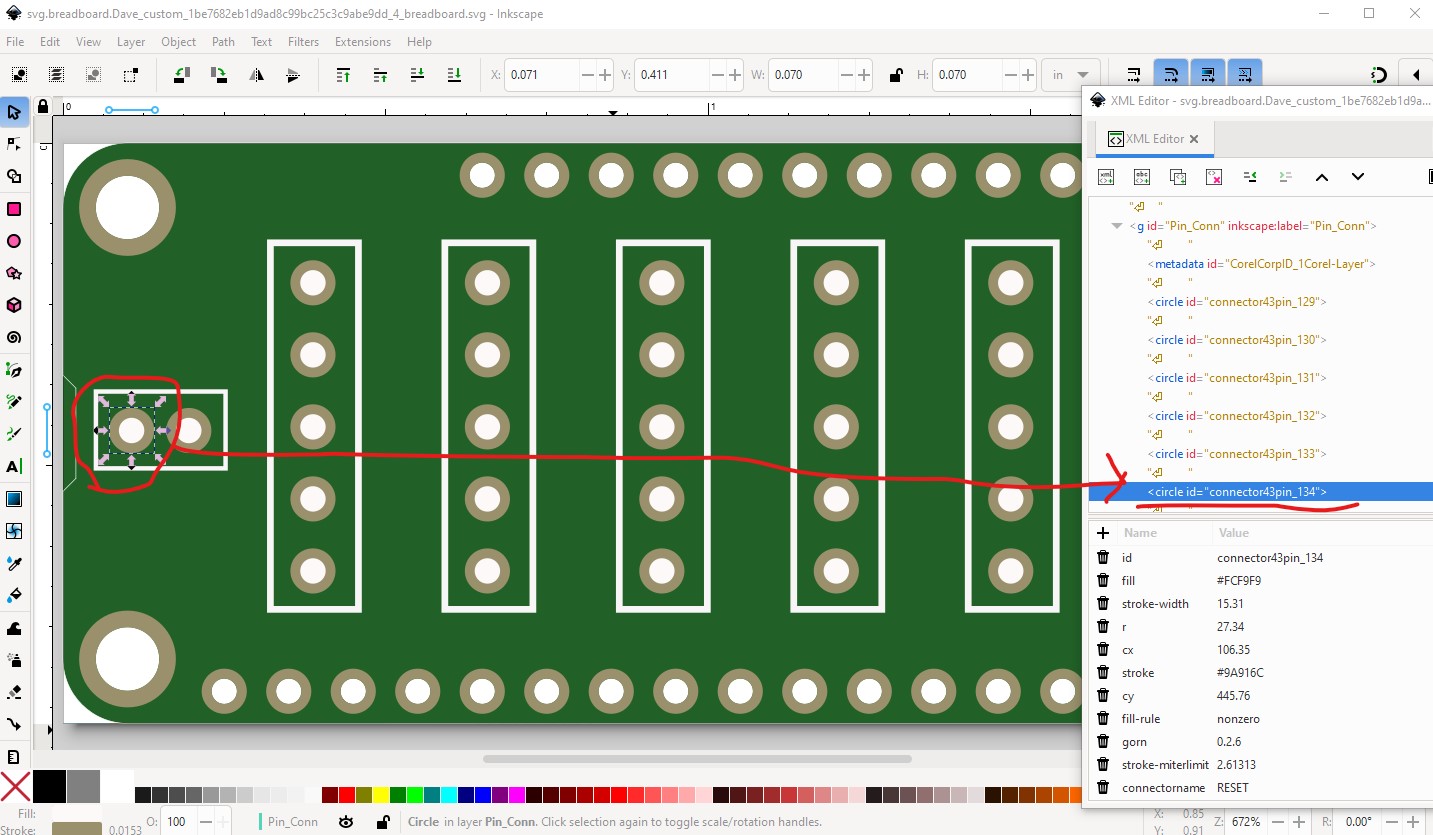Delete the connectorname attribute with trash icon
The height and width of the screenshot is (835, 1433).
[x=1103, y=787]
